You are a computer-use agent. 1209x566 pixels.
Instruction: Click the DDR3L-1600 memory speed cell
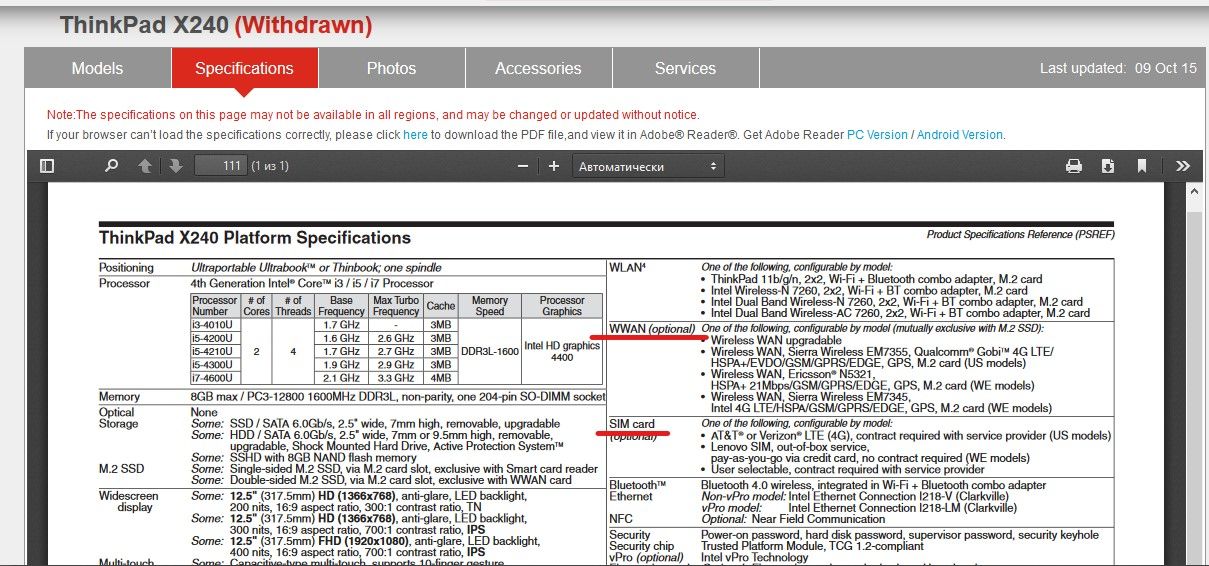(x=490, y=351)
